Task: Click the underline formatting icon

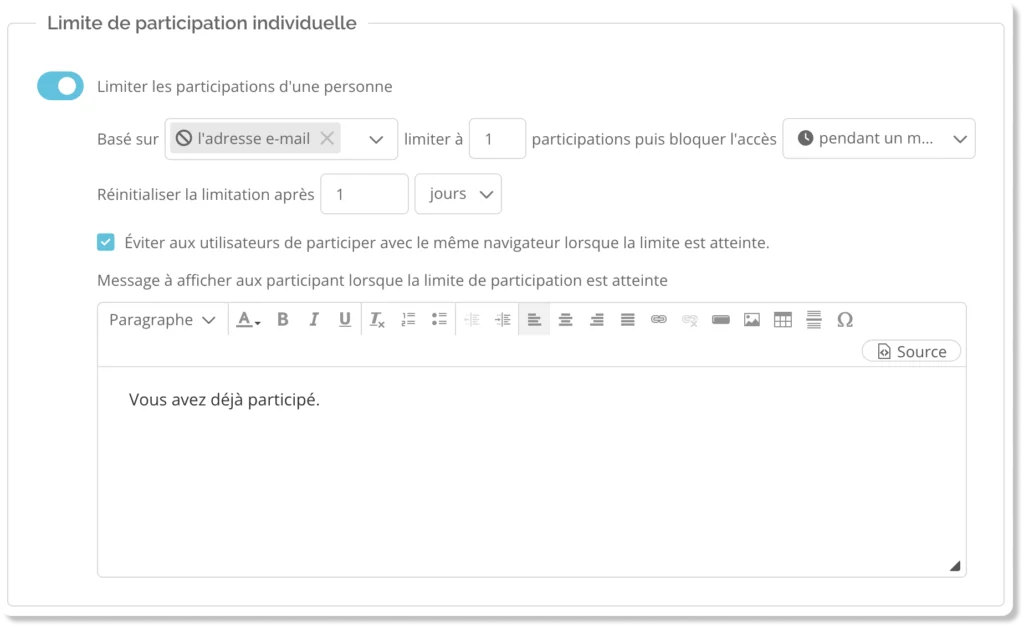Action: pyautogui.click(x=345, y=320)
